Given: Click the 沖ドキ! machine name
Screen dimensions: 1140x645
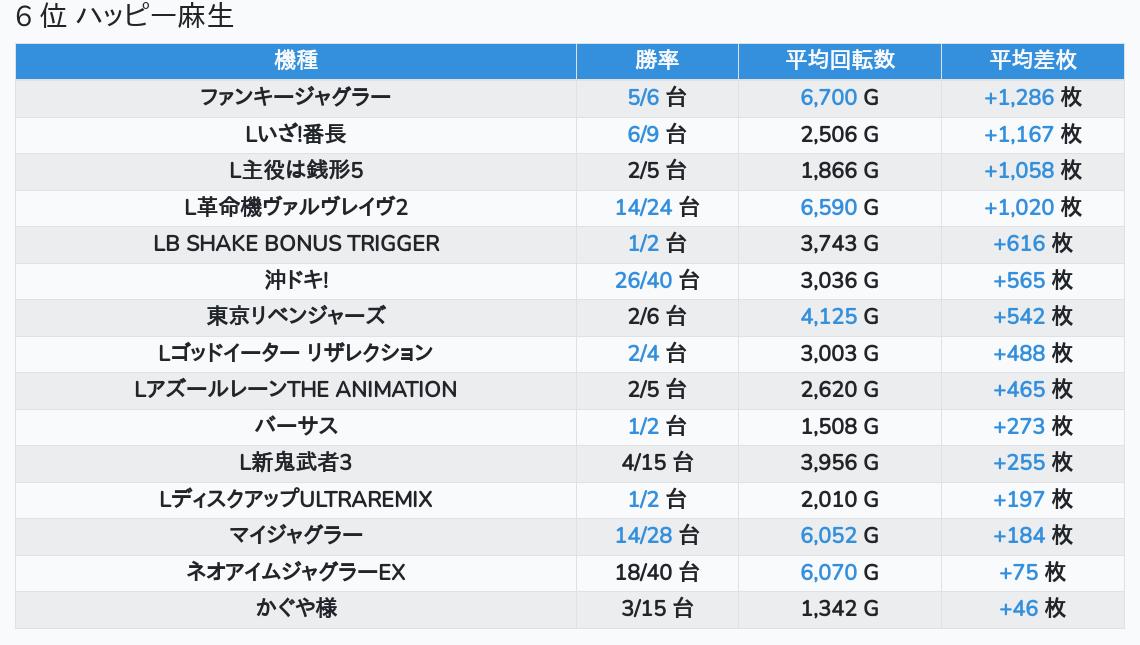Looking at the screenshot, I should pos(295,280).
